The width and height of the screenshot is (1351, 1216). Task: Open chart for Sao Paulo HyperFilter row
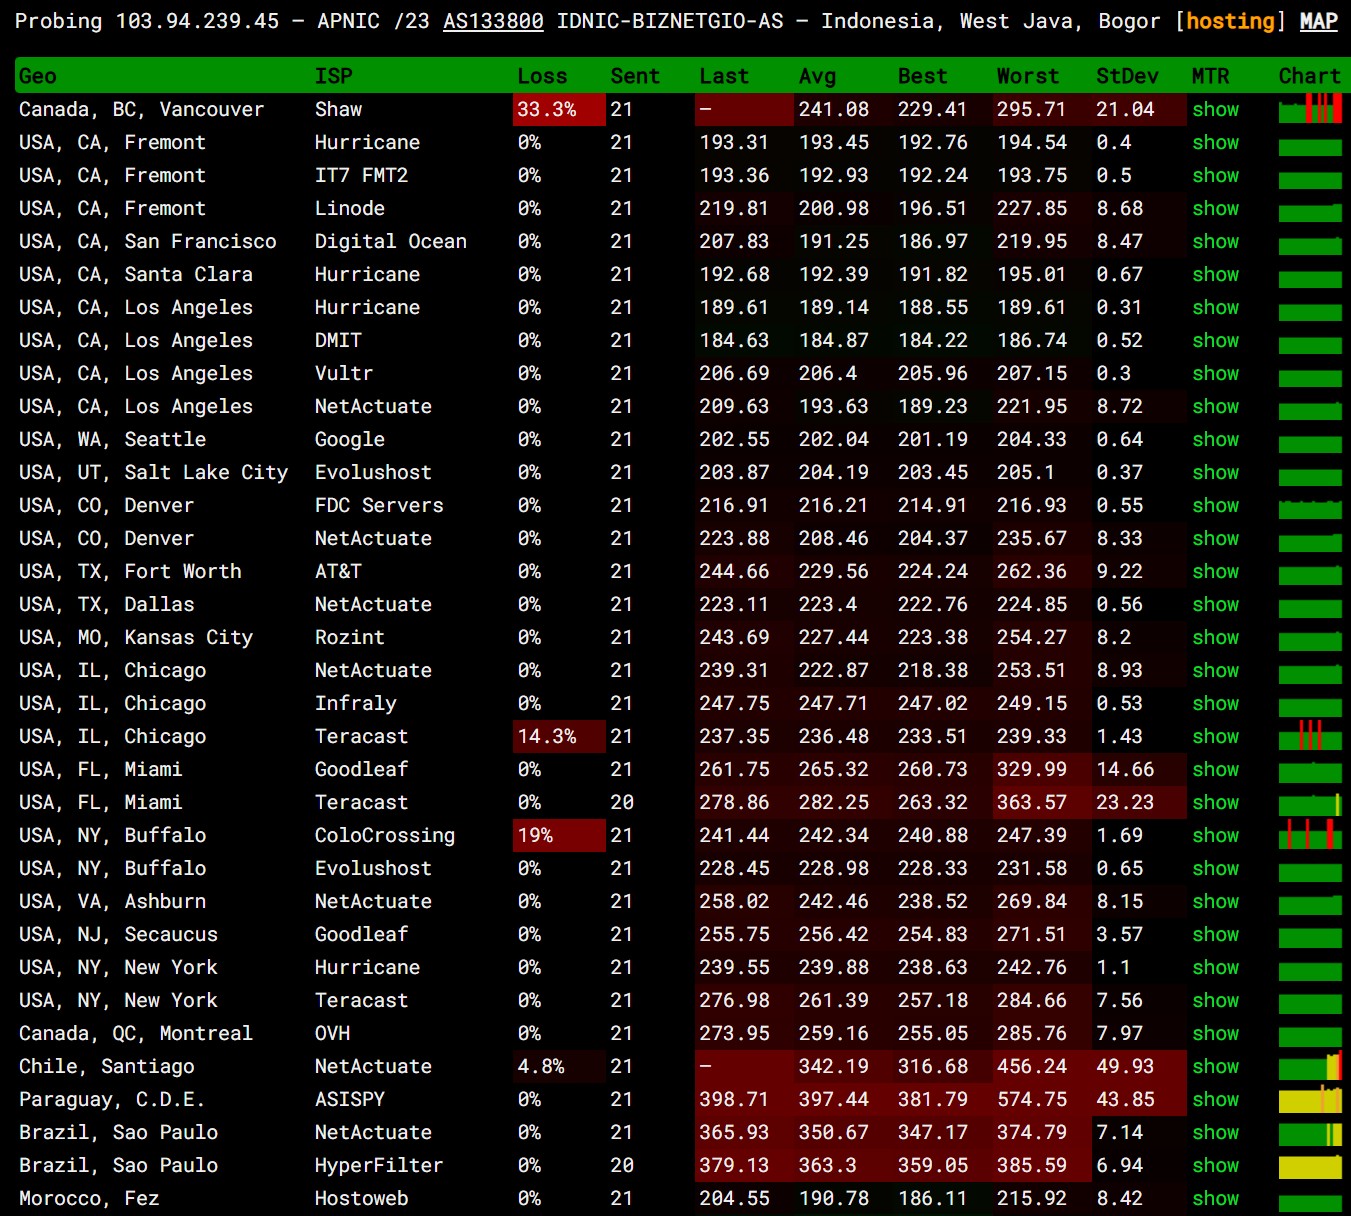click(x=1310, y=1165)
